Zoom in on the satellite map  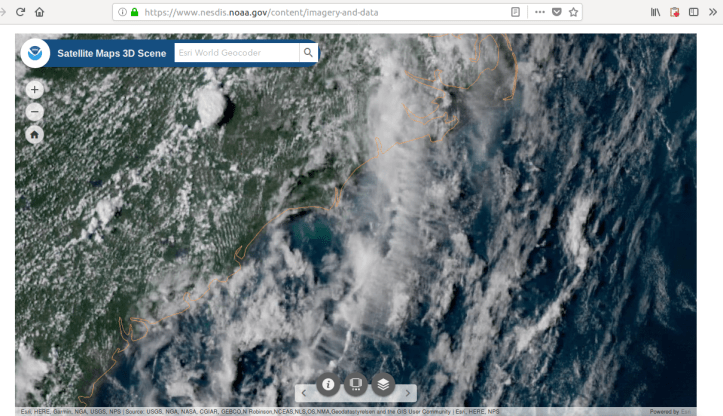tap(35, 89)
